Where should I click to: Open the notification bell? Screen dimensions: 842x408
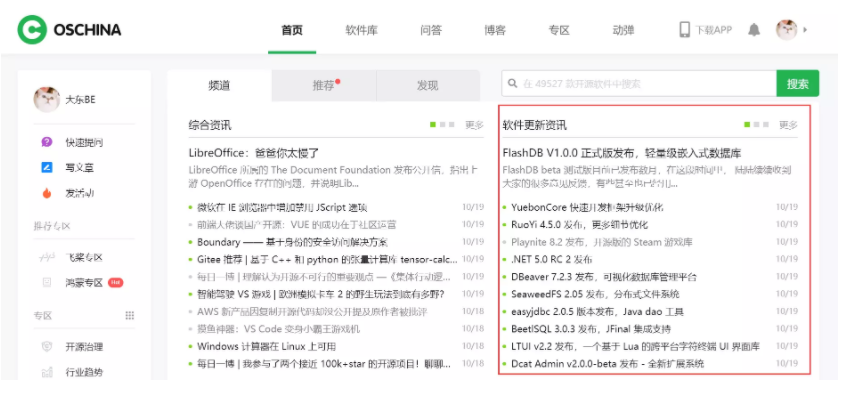click(754, 30)
